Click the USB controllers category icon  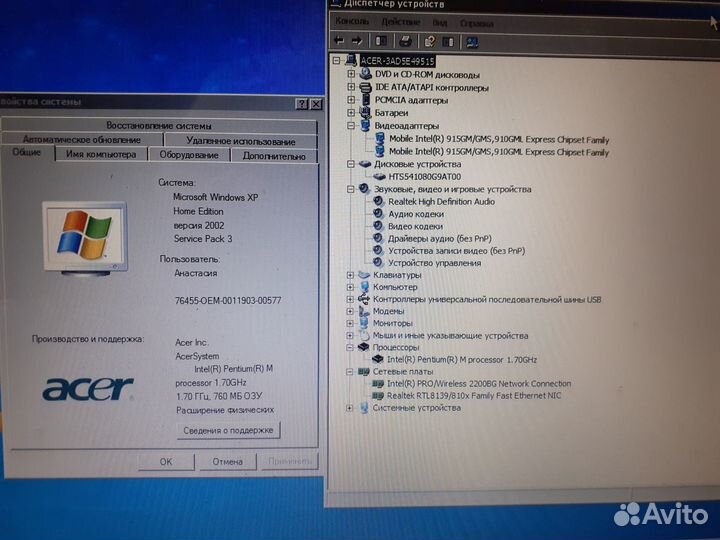363,299
